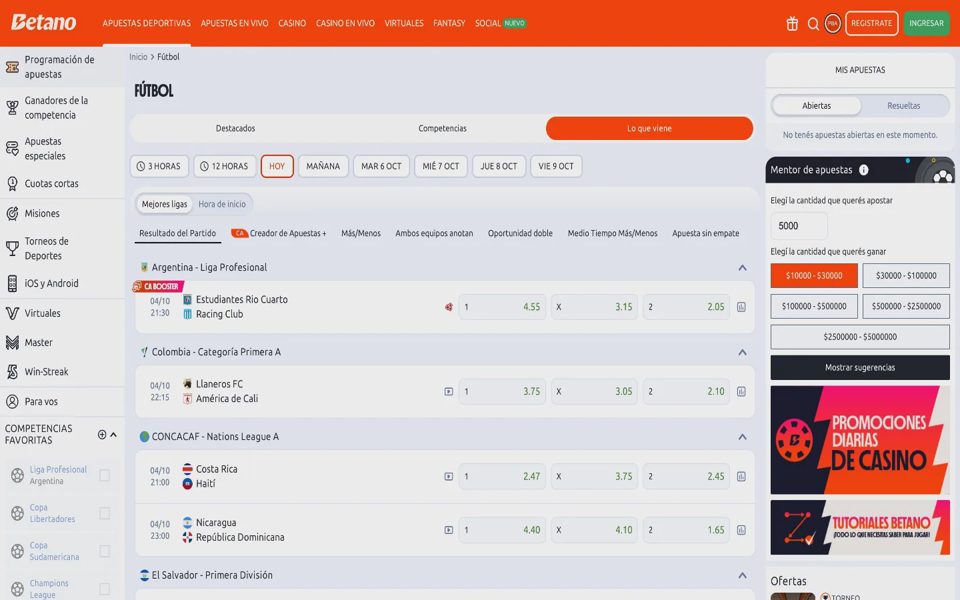This screenshot has height=600, width=960.
Task: Open stats icon for Estudiantes Rio Cuarto match
Action: coord(741,307)
